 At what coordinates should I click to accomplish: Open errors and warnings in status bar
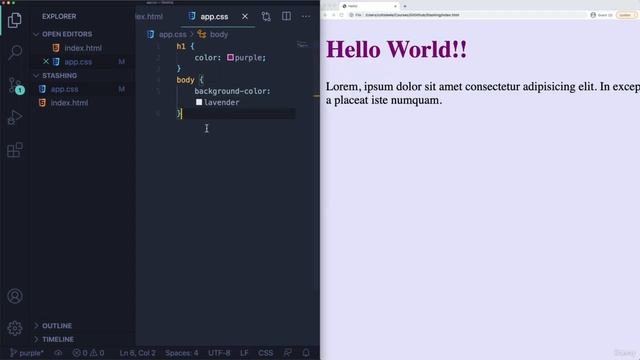tap(88, 353)
